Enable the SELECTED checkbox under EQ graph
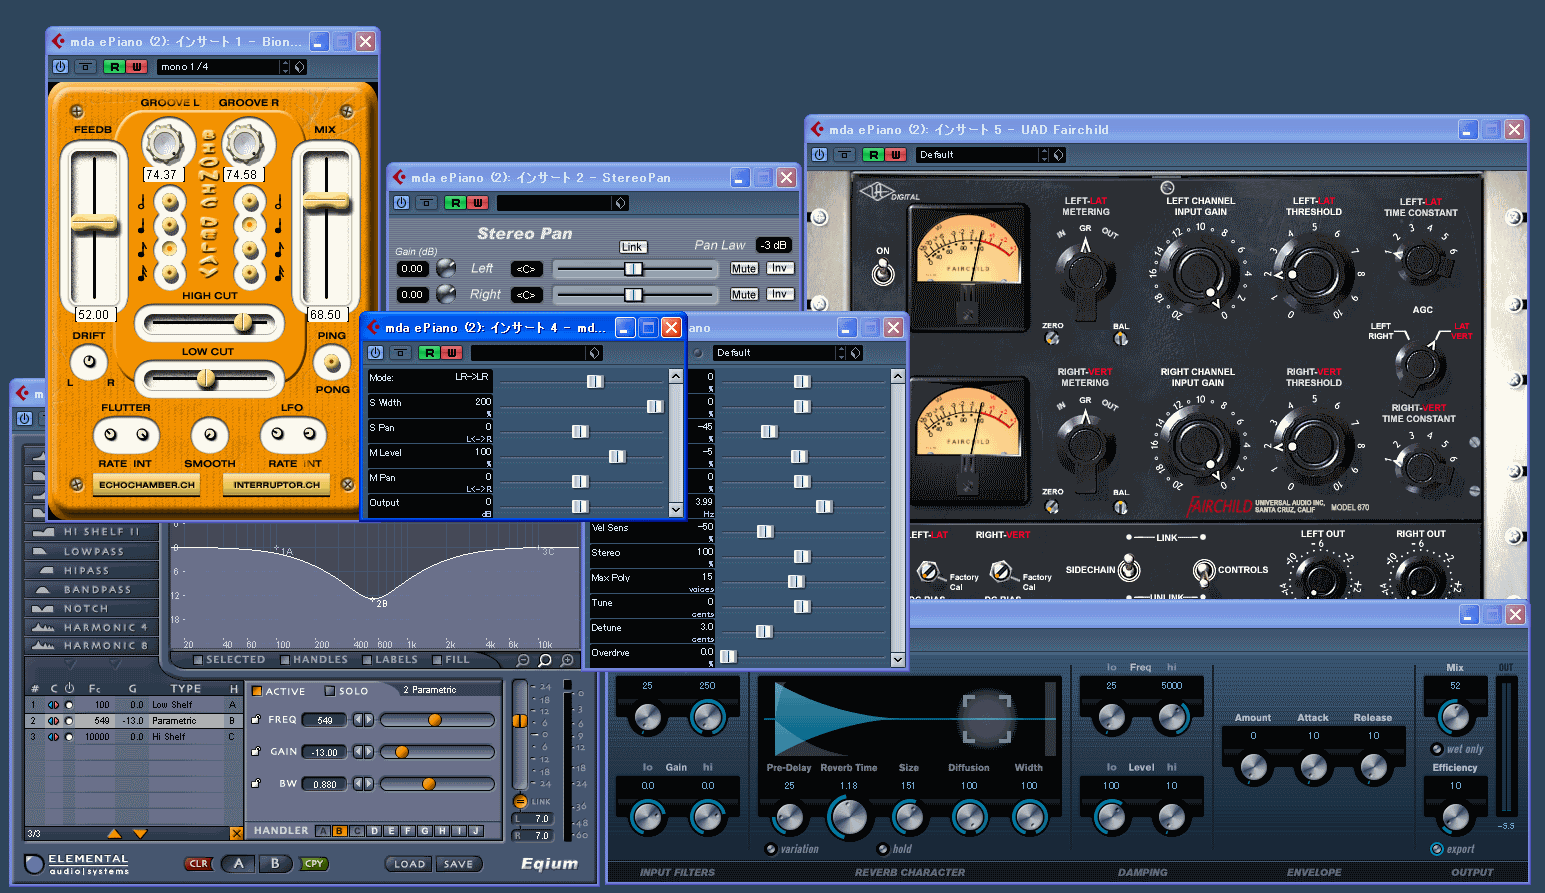The height and width of the screenshot is (893, 1545). coord(198,660)
